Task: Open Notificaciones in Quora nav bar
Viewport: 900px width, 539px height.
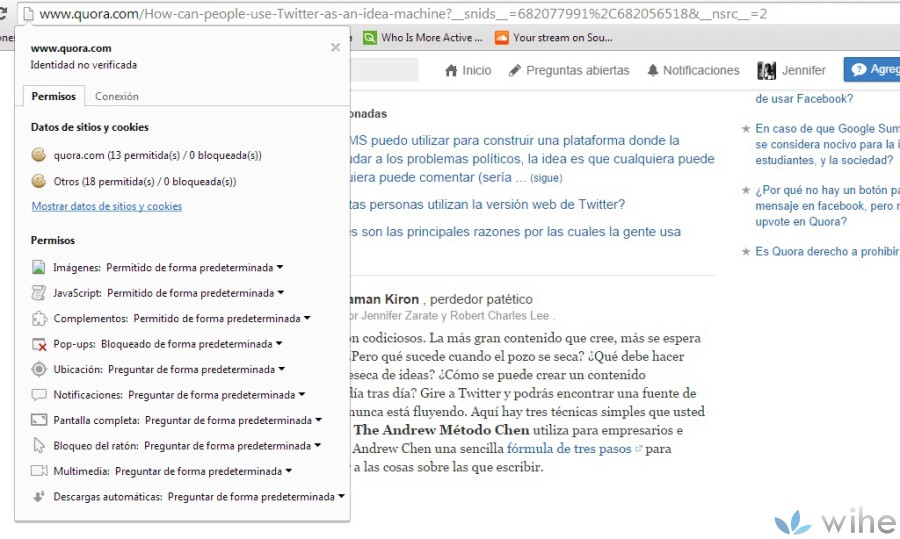Action: 693,70
